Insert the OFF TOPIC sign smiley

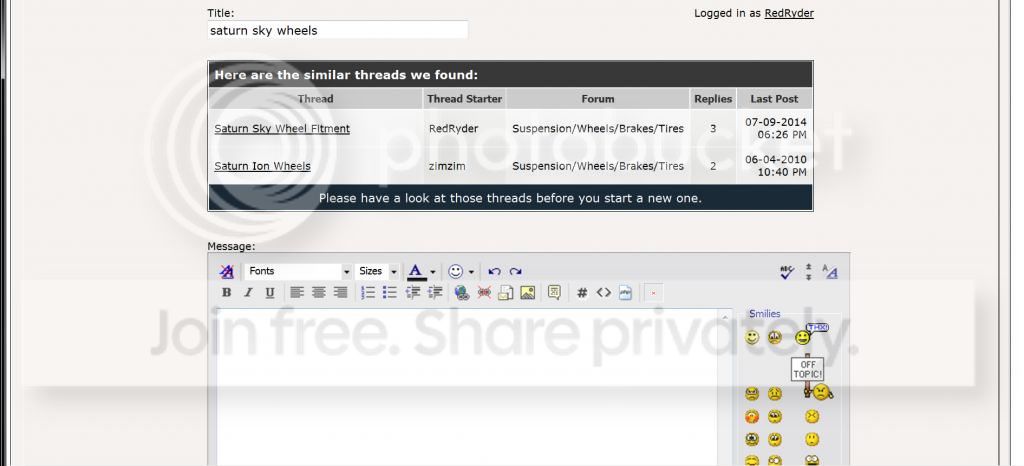tap(812, 379)
